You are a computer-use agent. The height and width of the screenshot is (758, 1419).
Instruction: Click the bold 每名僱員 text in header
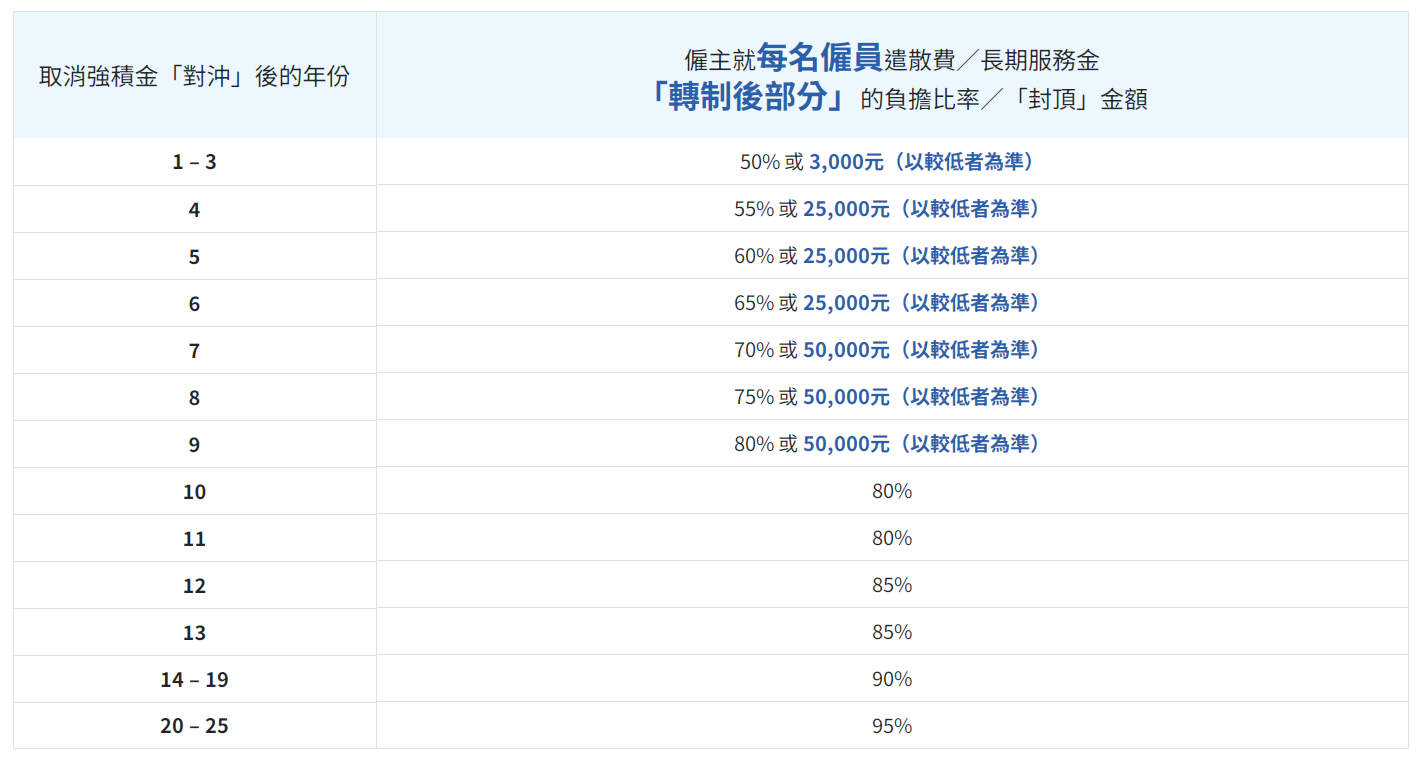819,58
